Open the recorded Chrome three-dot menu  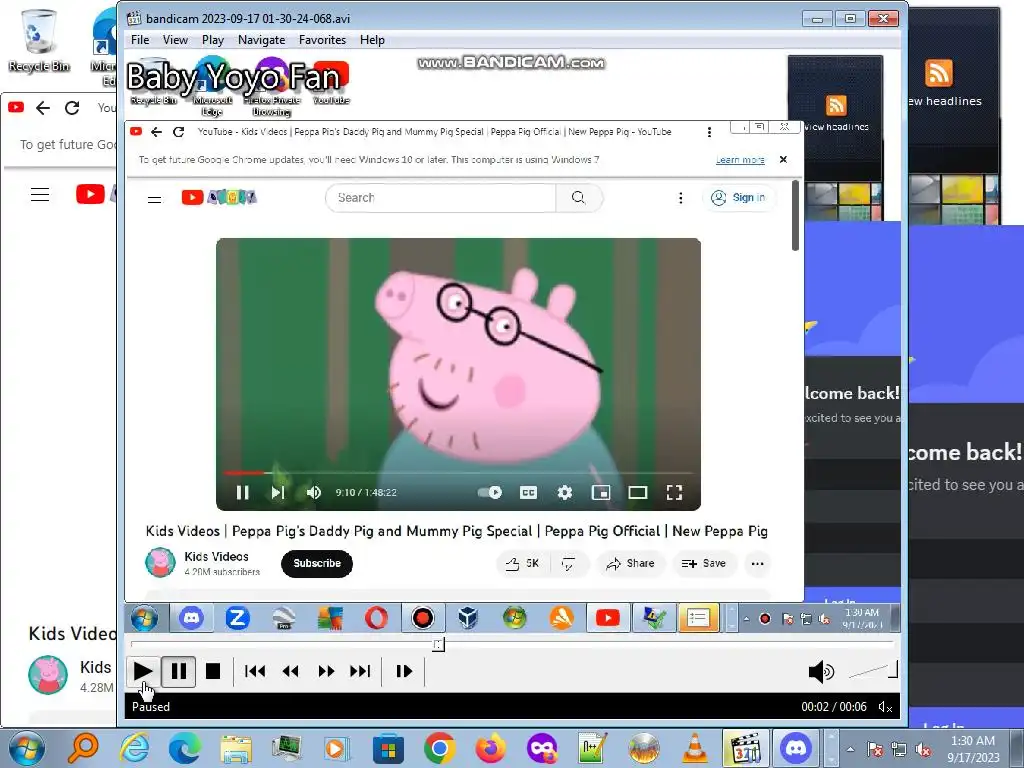click(709, 132)
